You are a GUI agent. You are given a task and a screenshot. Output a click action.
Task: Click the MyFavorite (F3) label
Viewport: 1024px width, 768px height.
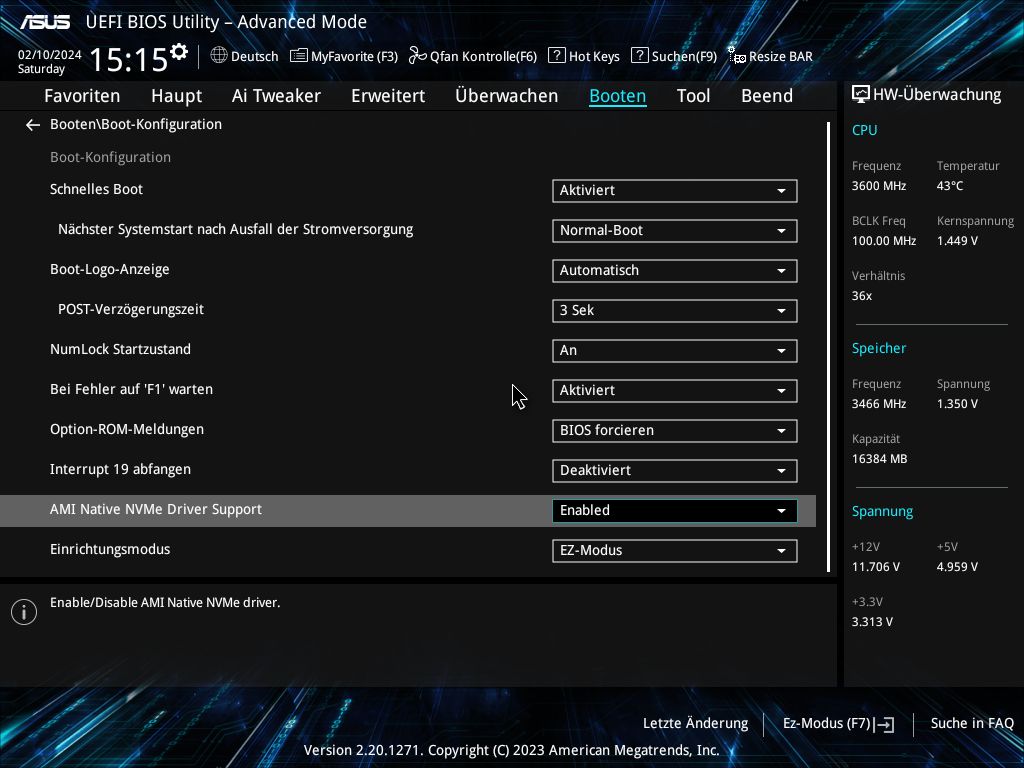click(355, 57)
